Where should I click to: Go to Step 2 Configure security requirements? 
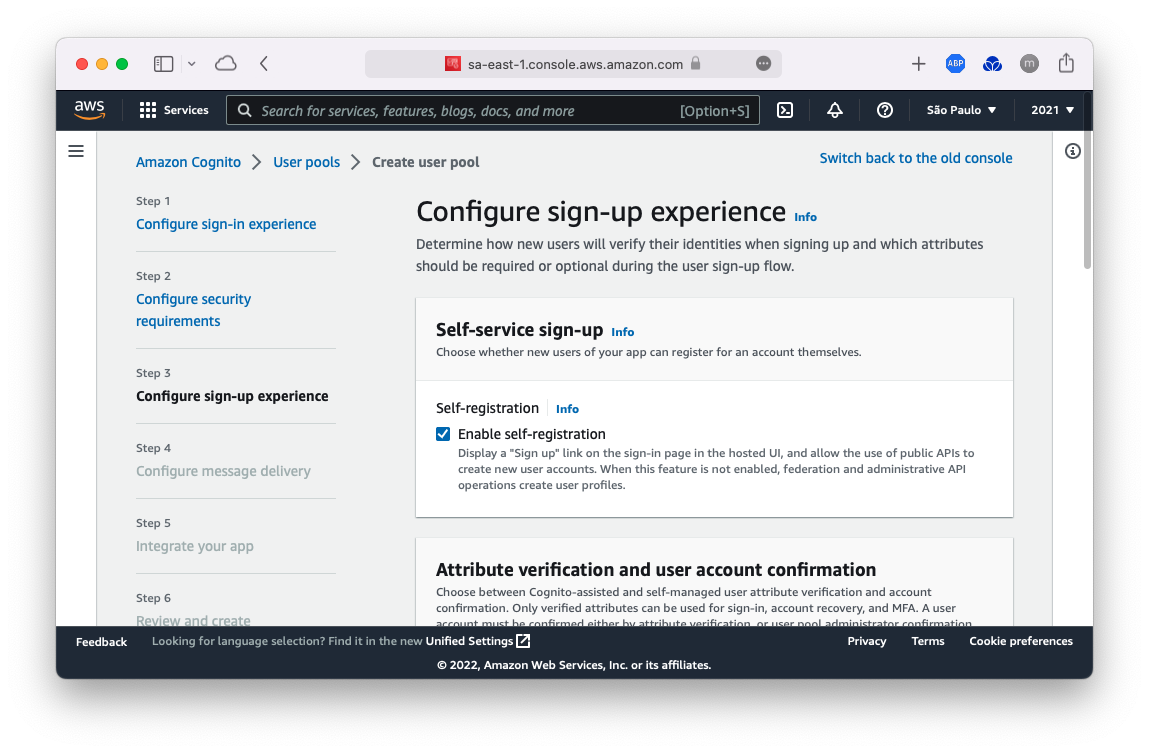pyautogui.click(x=193, y=310)
